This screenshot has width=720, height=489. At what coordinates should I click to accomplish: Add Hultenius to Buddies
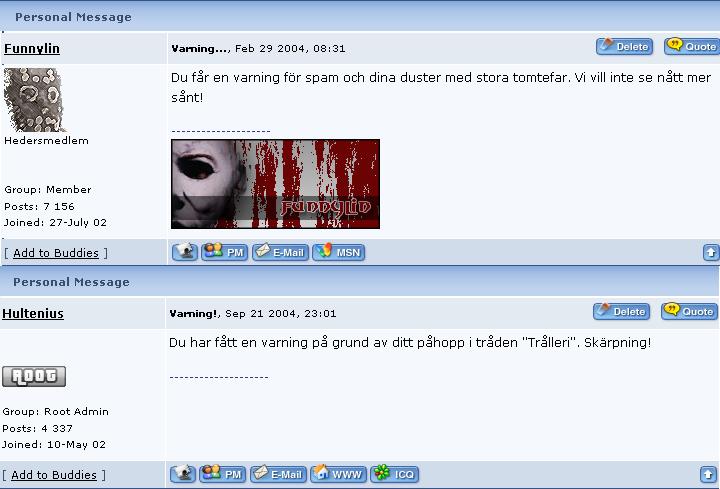[54, 475]
